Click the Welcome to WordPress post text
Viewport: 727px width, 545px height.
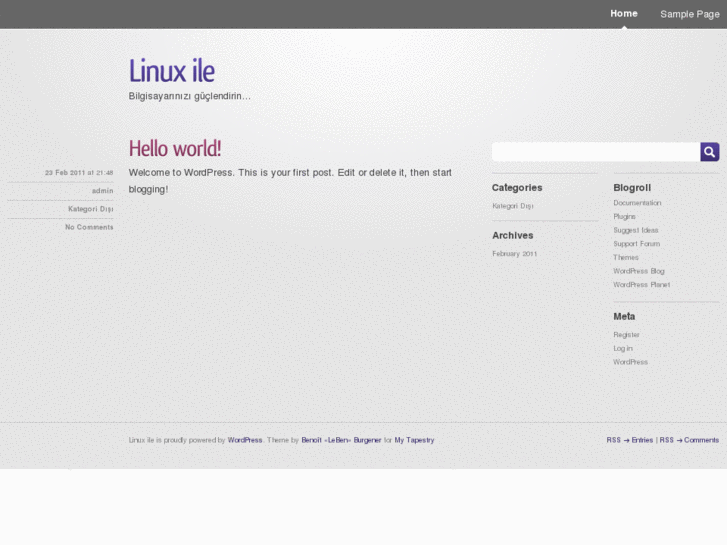click(x=290, y=181)
